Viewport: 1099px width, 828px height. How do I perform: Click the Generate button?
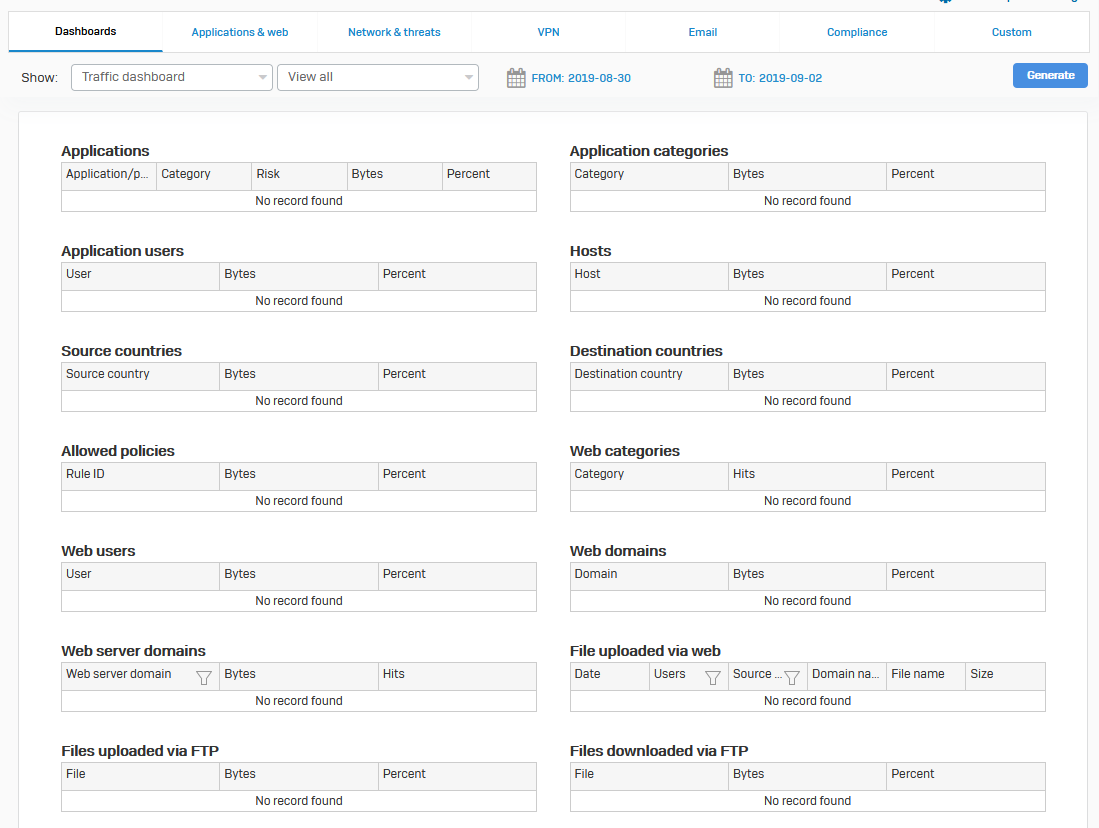point(1050,75)
